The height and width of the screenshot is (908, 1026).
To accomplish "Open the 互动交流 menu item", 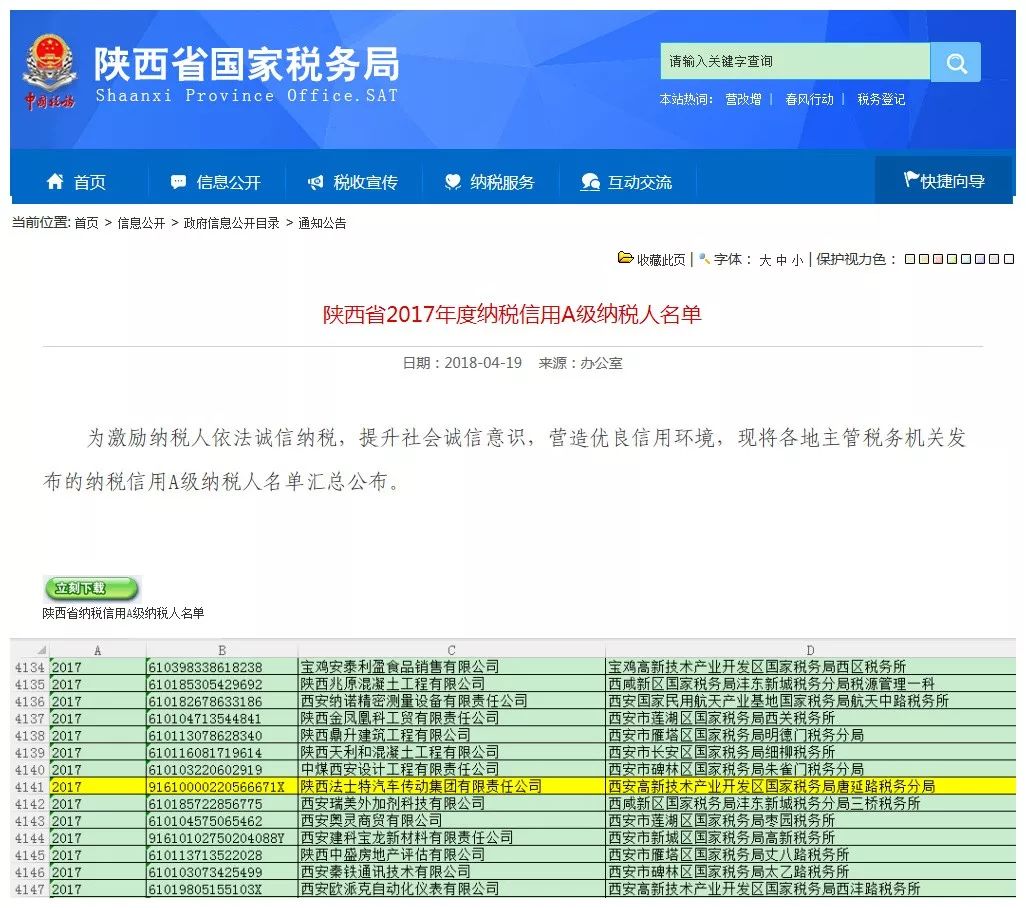I will [627, 182].
